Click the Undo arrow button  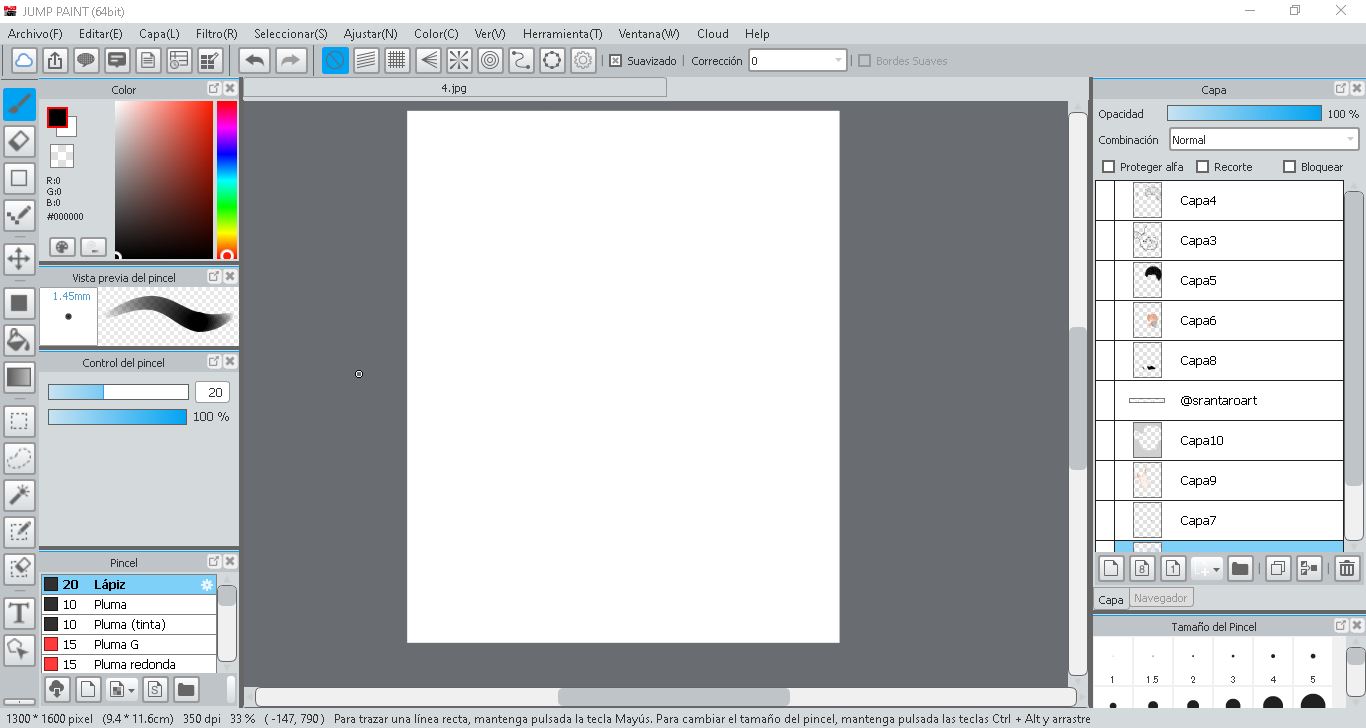click(x=255, y=61)
